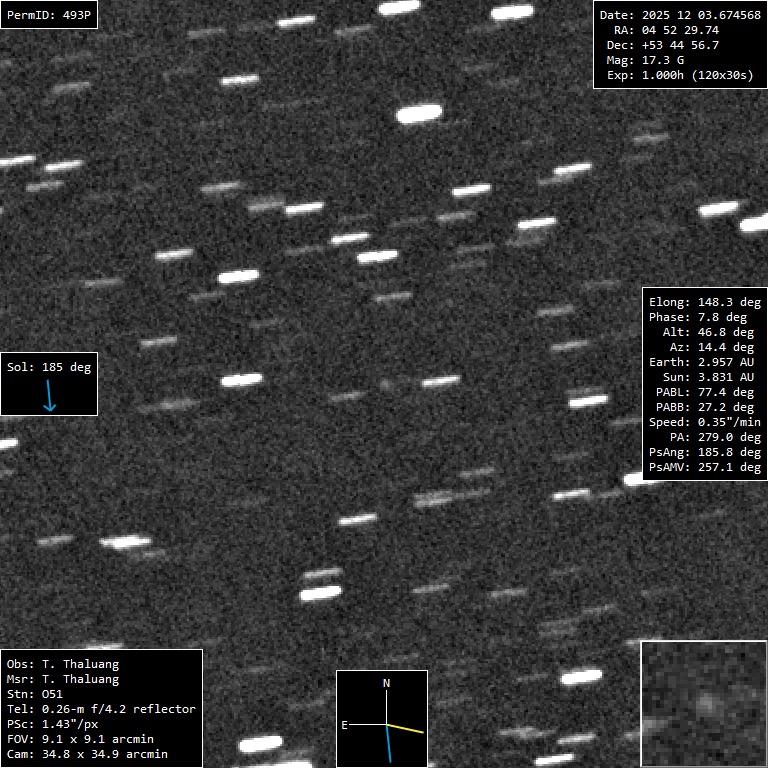Click the PsAMV 257.1 deg entry

click(x=705, y=467)
